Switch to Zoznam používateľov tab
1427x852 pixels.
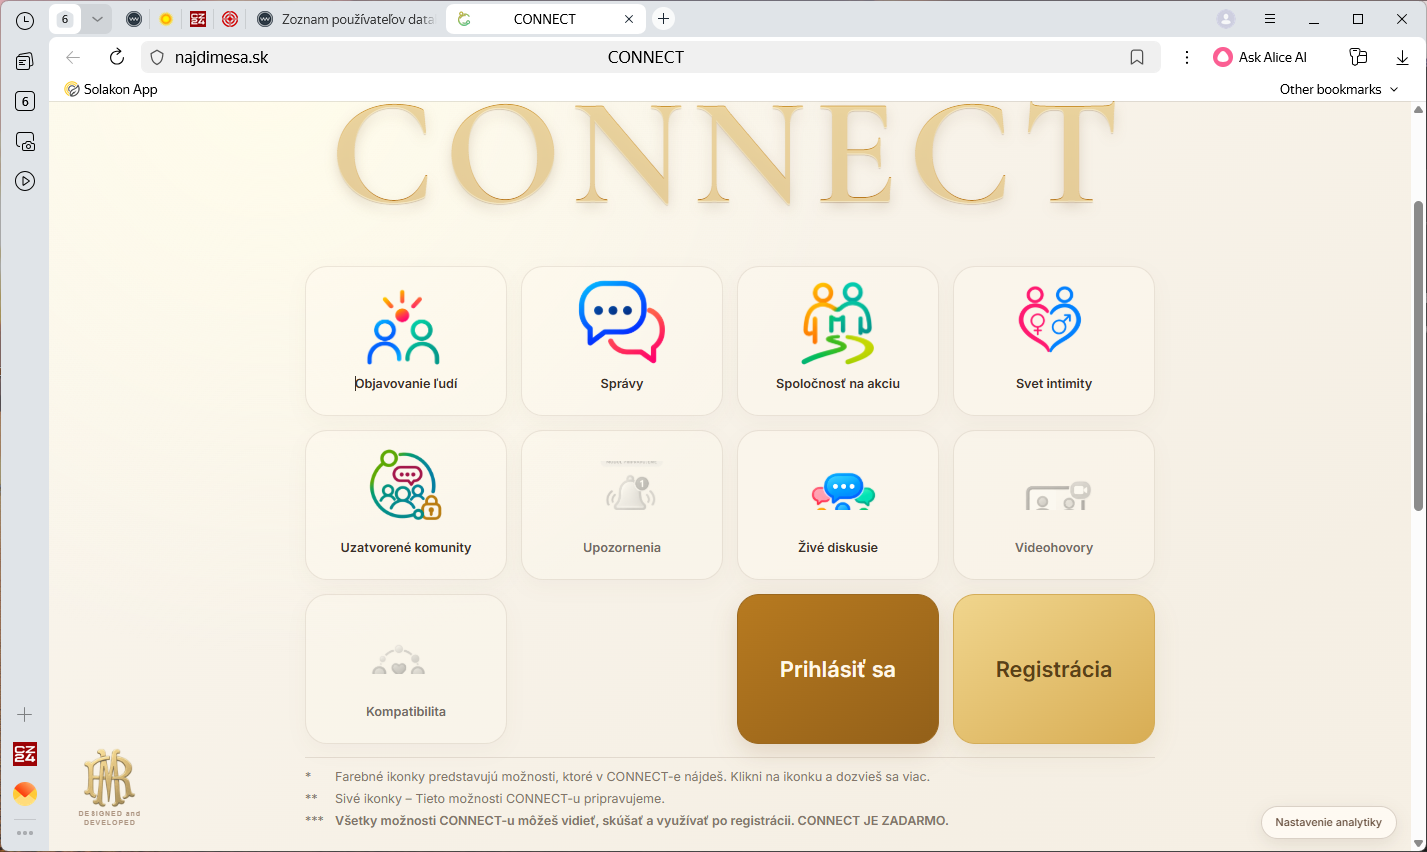[x=346, y=19]
